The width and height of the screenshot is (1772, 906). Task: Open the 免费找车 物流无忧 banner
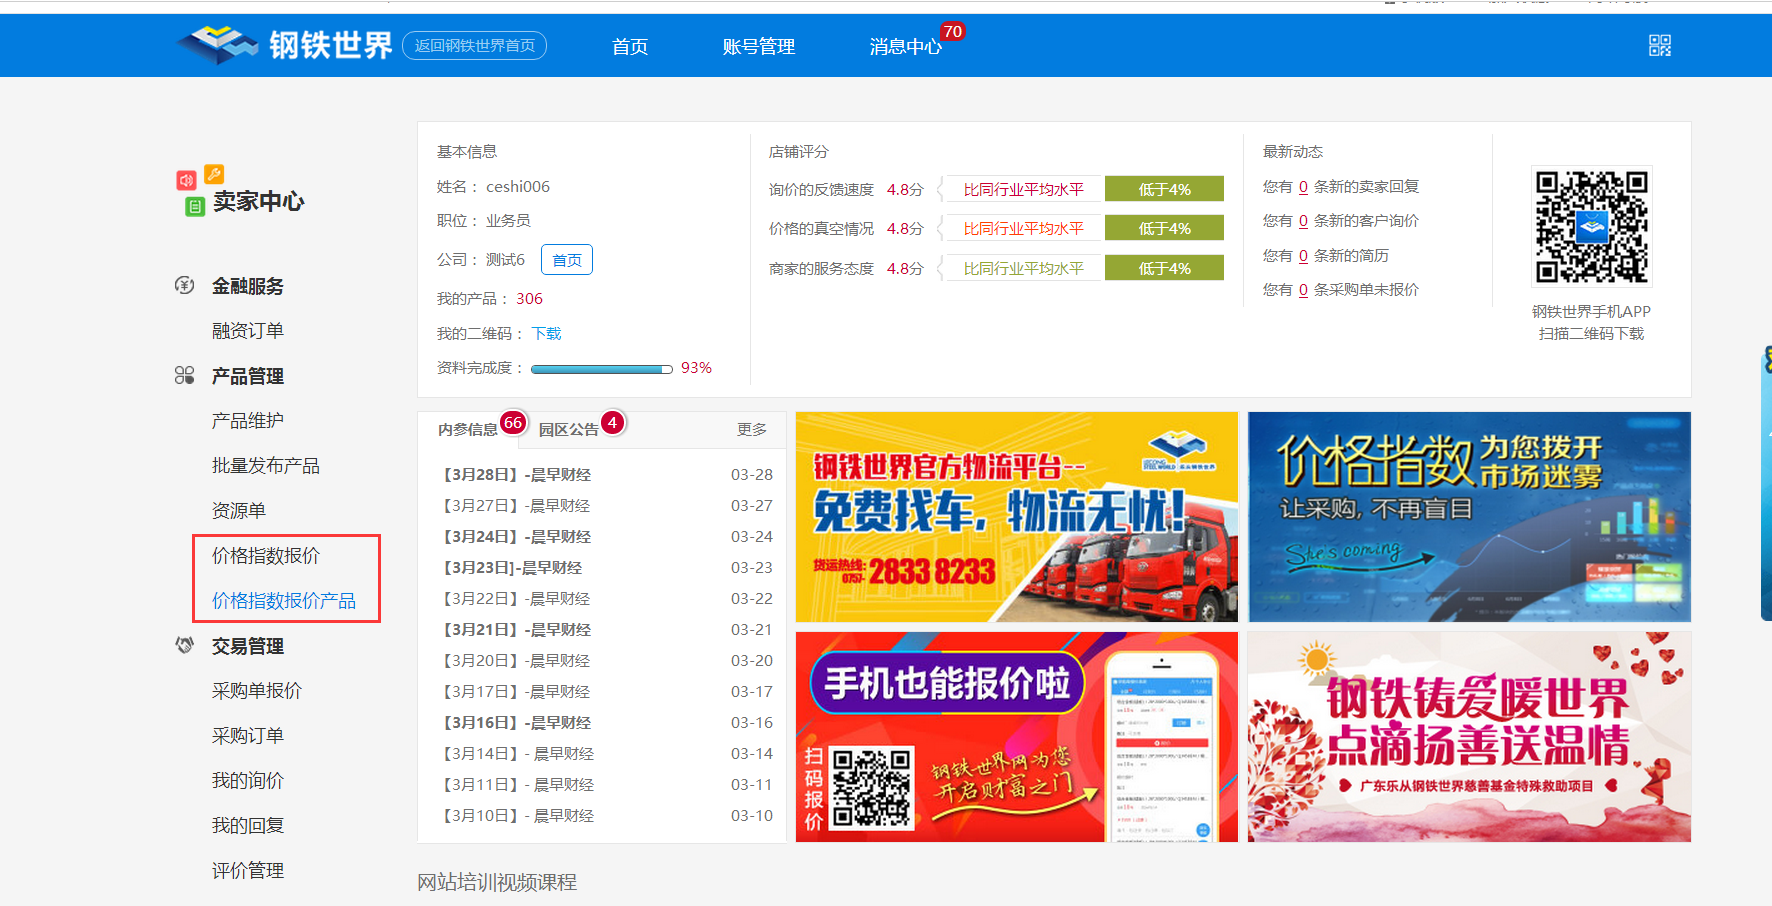[1016, 517]
